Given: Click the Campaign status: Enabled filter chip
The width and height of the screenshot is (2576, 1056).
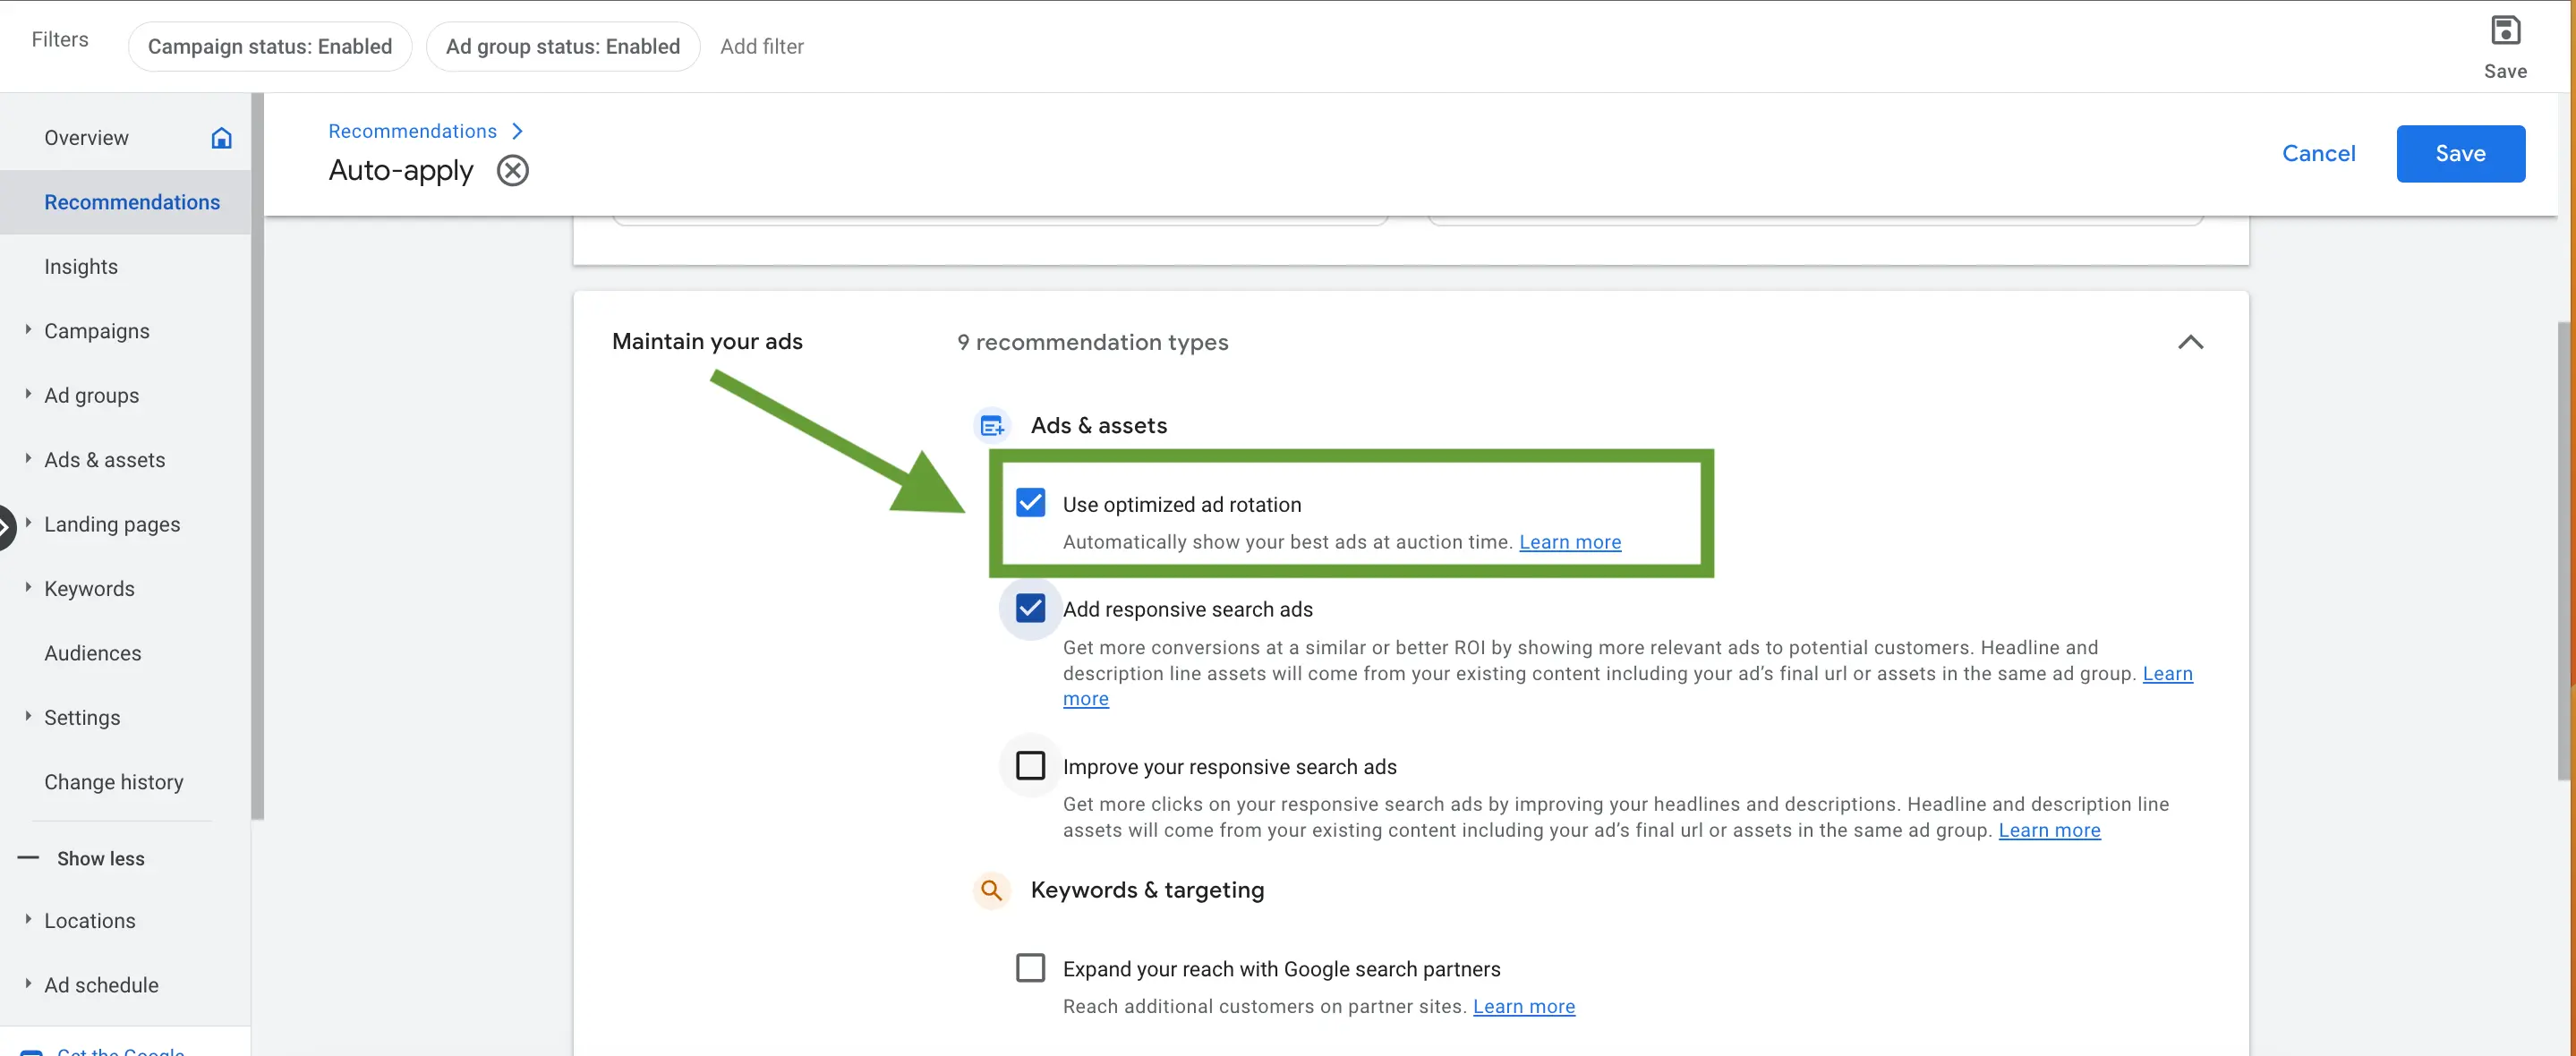Looking at the screenshot, I should point(270,46).
